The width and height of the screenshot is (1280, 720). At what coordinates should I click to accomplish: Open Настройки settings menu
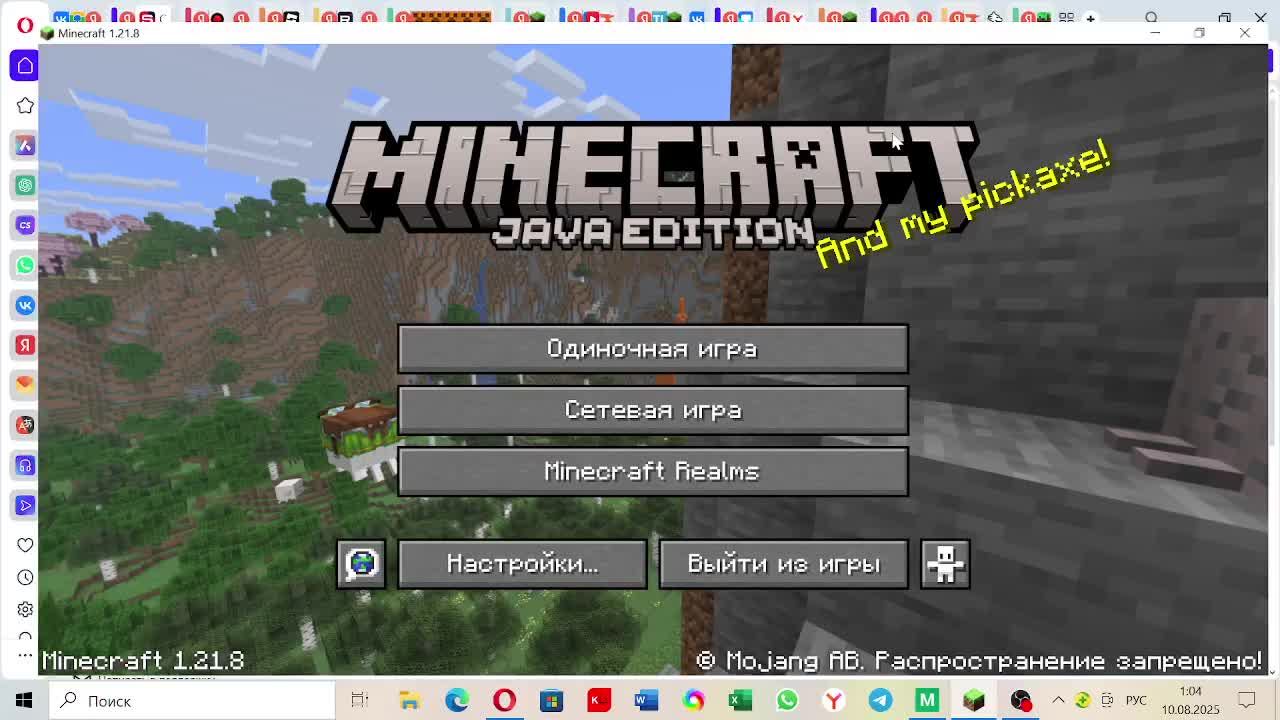point(522,564)
